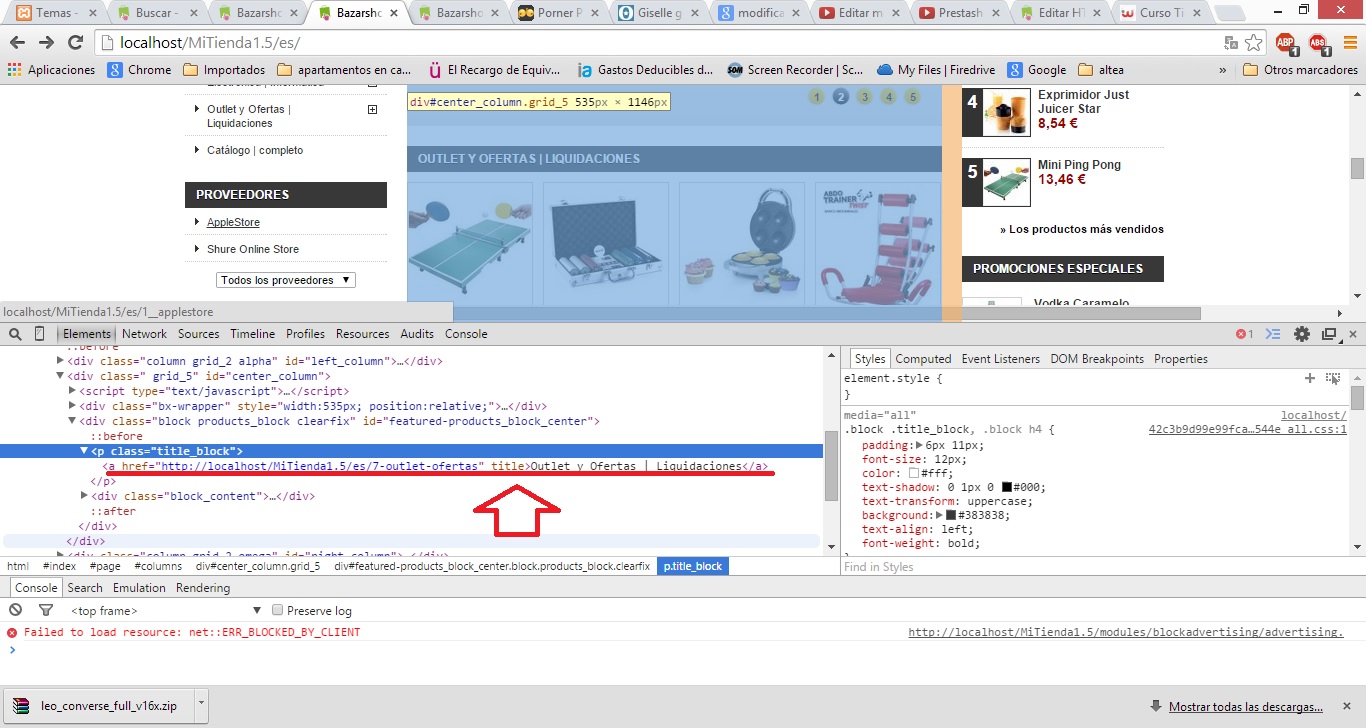The height and width of the screenshot is (728, 1366).
Task: Expand the left_column div node
Action: pos(60,361)
